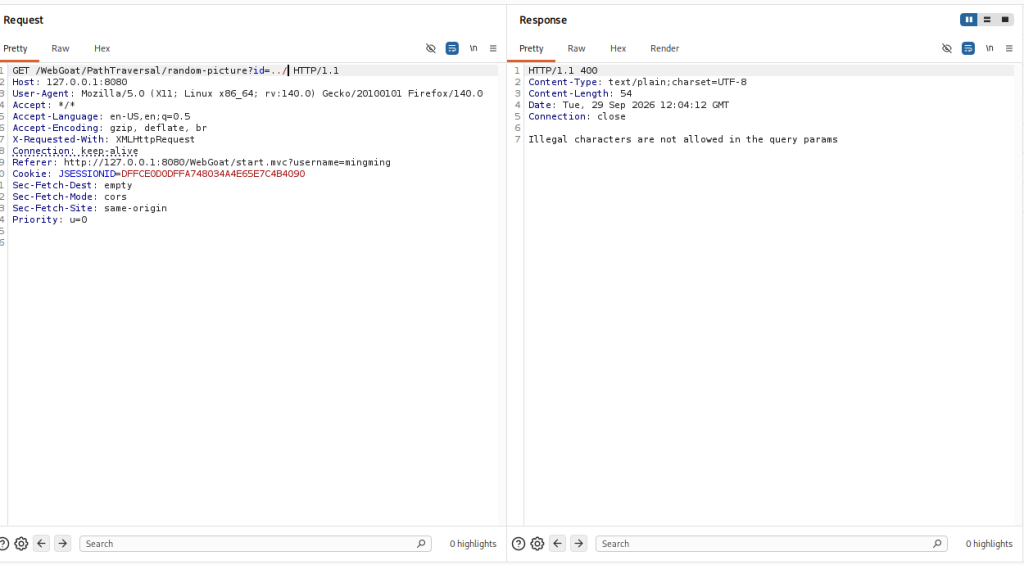The height and width of the screenshot is (565, 1024).
Task: Toggle show non-printable \n in Response
Action: click(x=989, y=48)
